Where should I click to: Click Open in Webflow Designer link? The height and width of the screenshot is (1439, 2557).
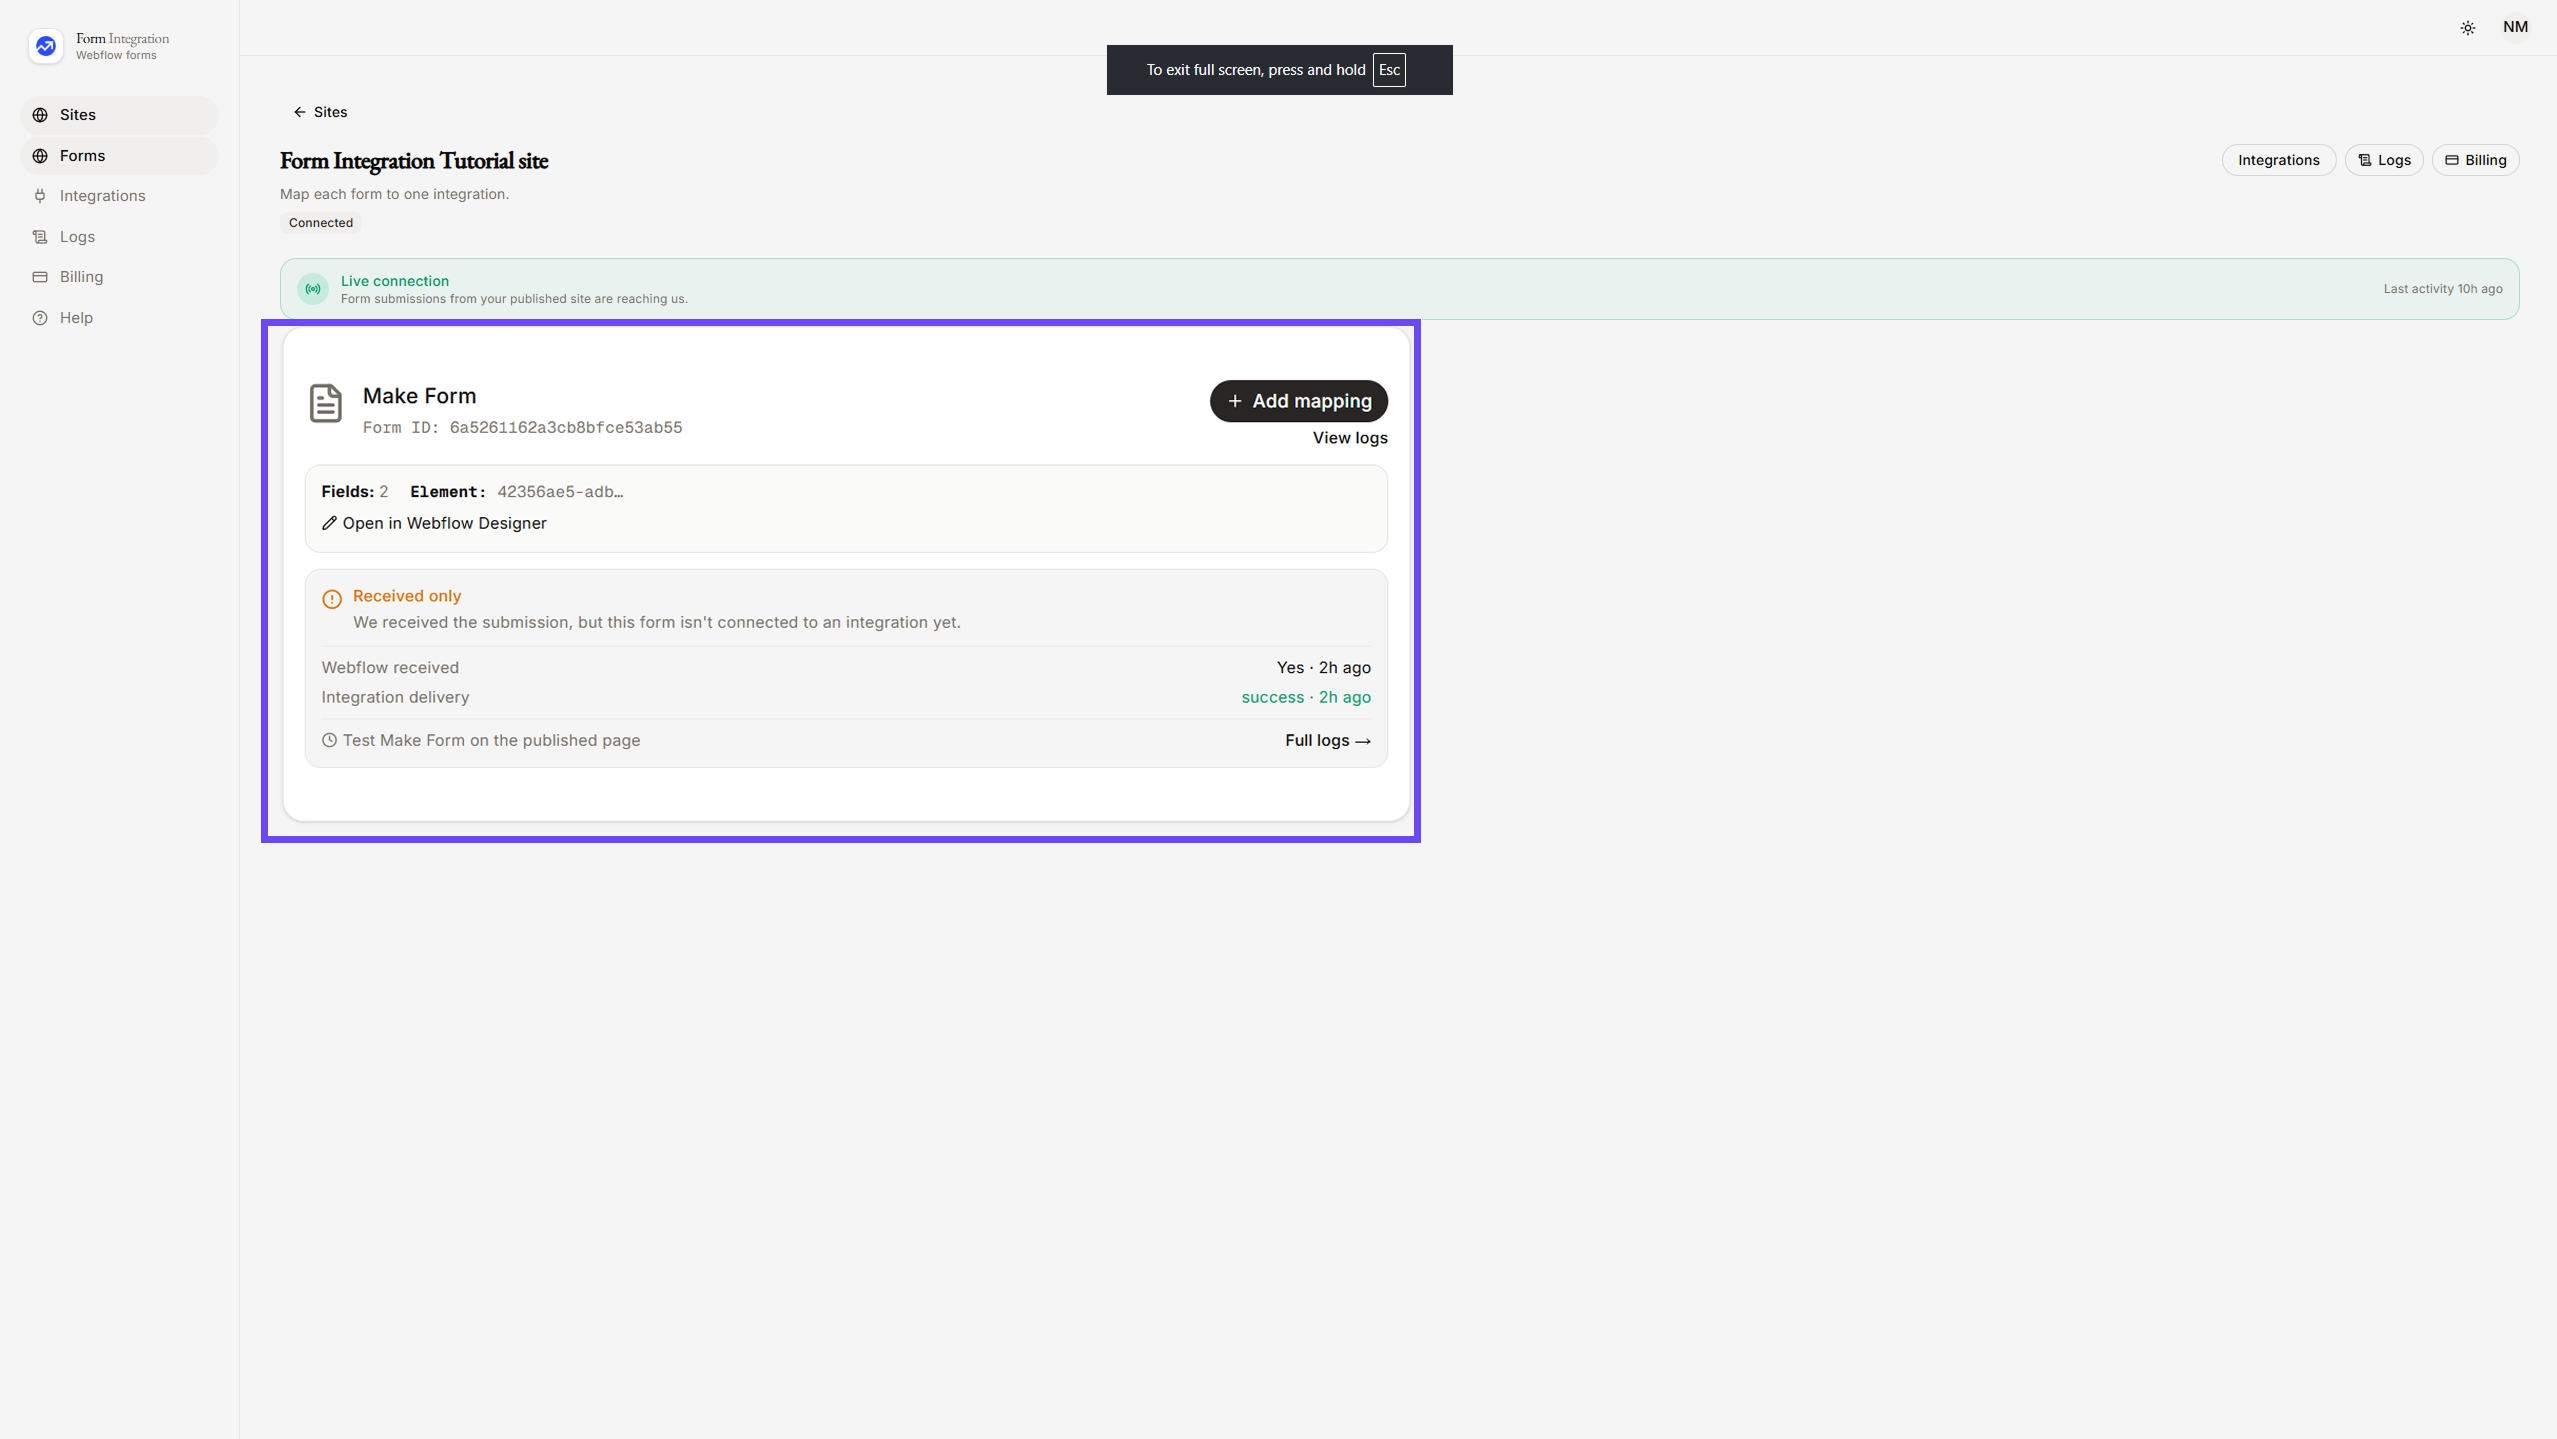[x=434, y=523]
